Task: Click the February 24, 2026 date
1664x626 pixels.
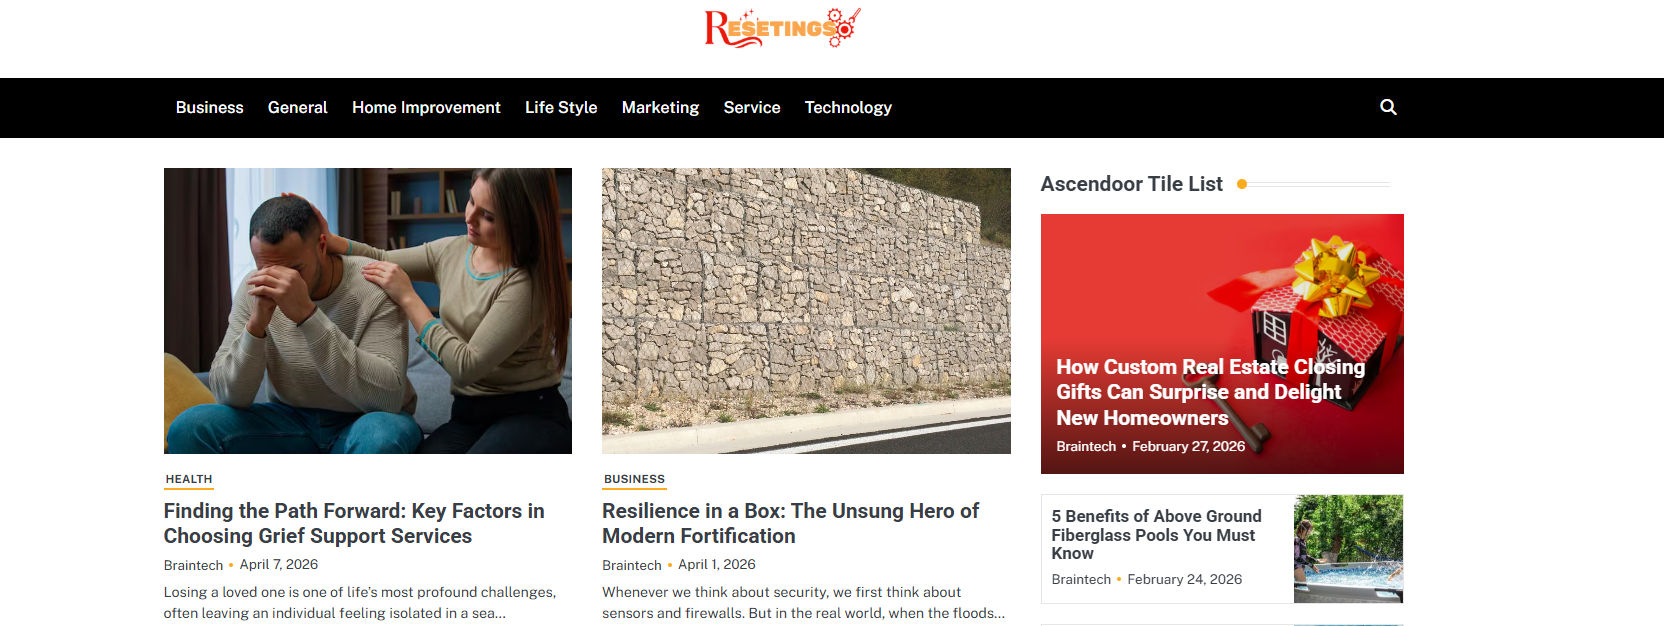Action: [1185, 579]
